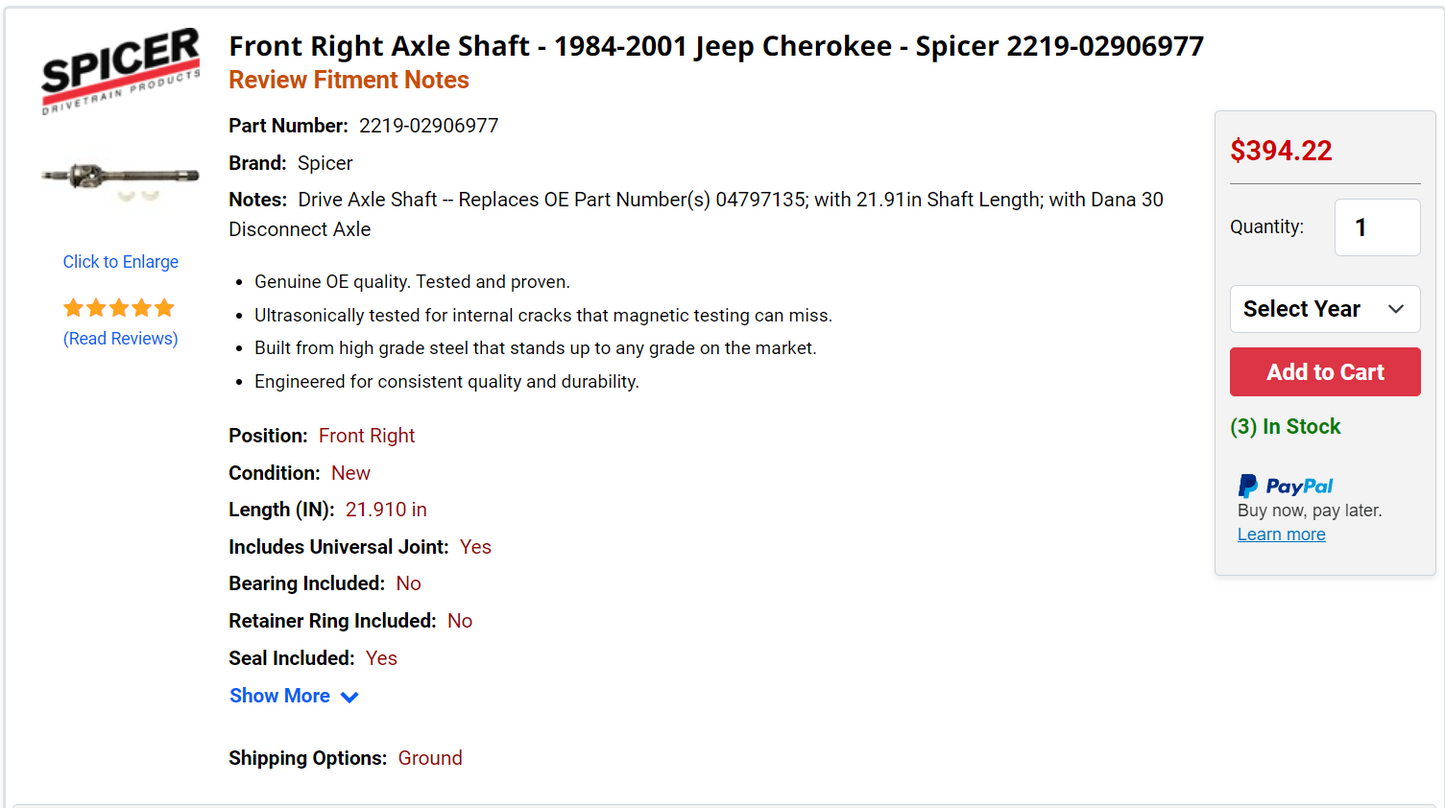Image resolution: width=1445 pixels, height=808 pixels.
Task: Open Read Reviews for this part
Action: coord(120,338)
